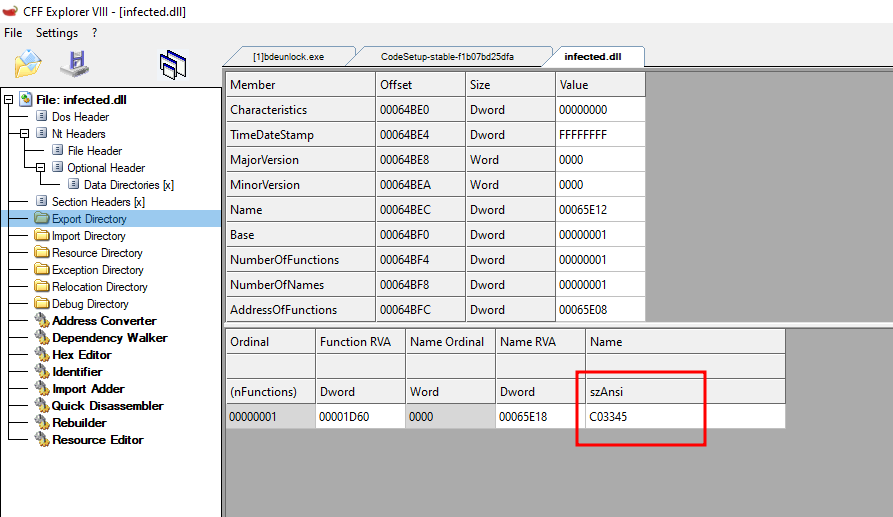893x517 pixels.
Task: Switch to the [1]bdeunlock.exe tab
Action: pos(288,57)
